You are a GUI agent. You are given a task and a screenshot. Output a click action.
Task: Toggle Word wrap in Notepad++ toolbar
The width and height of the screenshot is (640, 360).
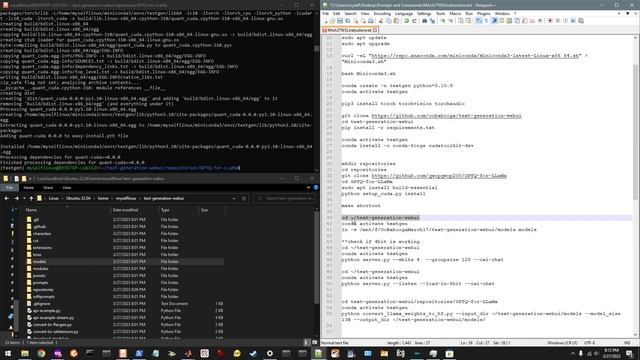479,20
